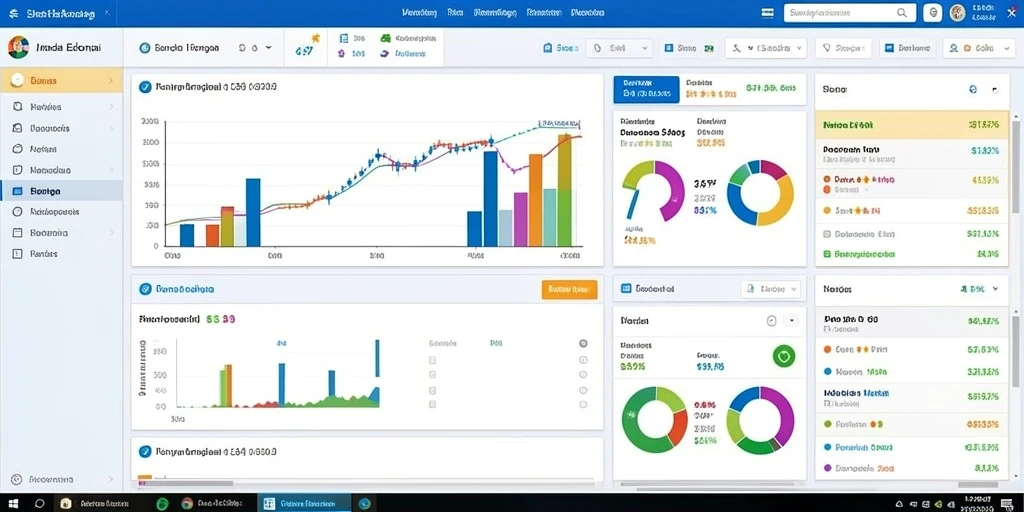Image resolution: width=1024 pixels, height=512 pixels.
Task: Click the circle search icon on the taskbar
Action: click(39, 504)
